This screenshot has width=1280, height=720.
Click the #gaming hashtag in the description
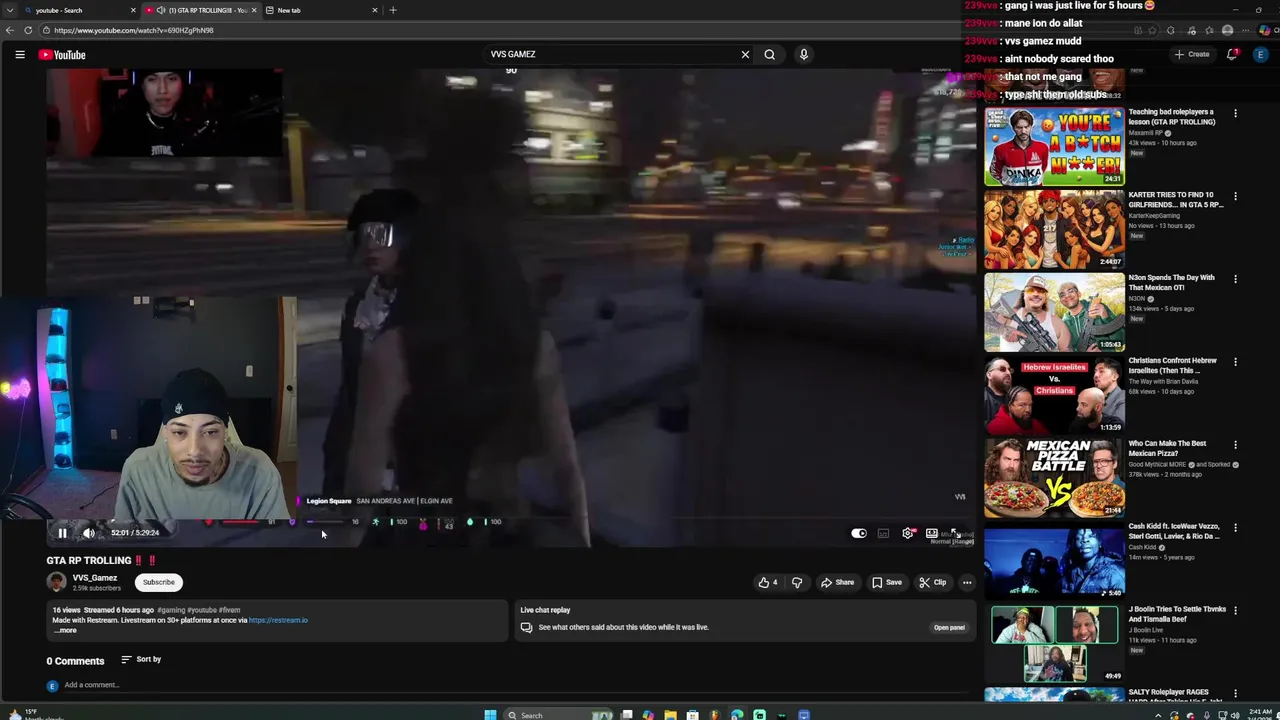[x=172, y=610]
